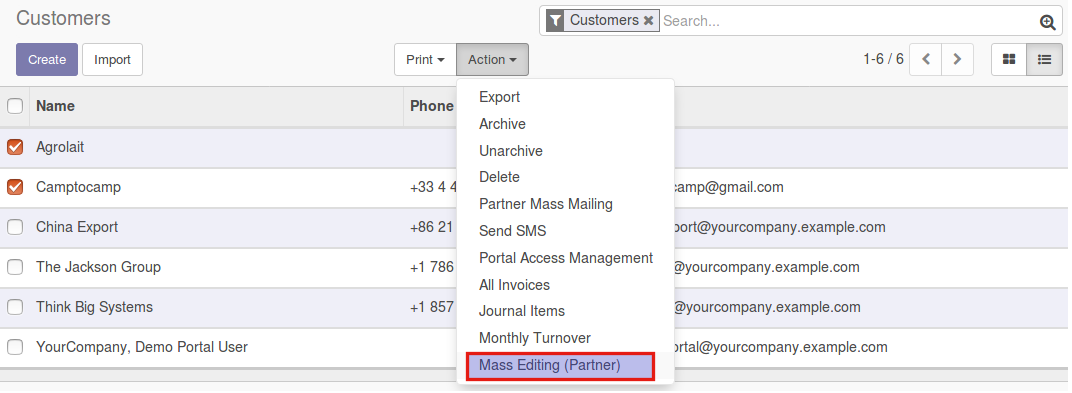This screenshot has height=393, width=1072.
Task: Uncheck the Agrolait row checkbox
Action: pos(14,147)
